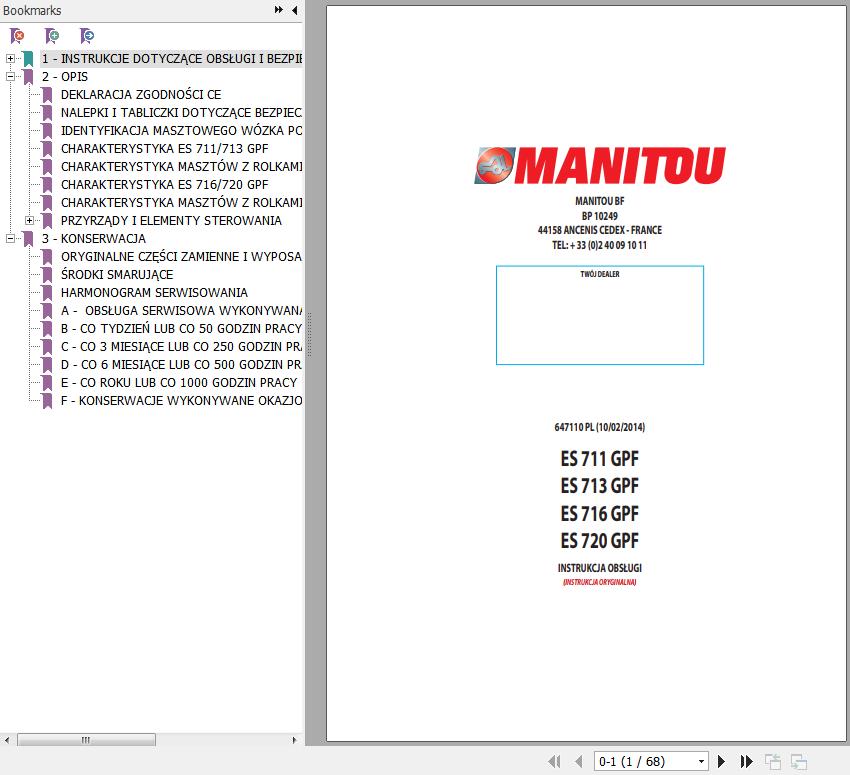Open 'B - CO TYDZIEŃ LUB CO 50 GODZIN' bookmark
The width and height of the screenshot is (850, 775).
(x=181, y=329)
